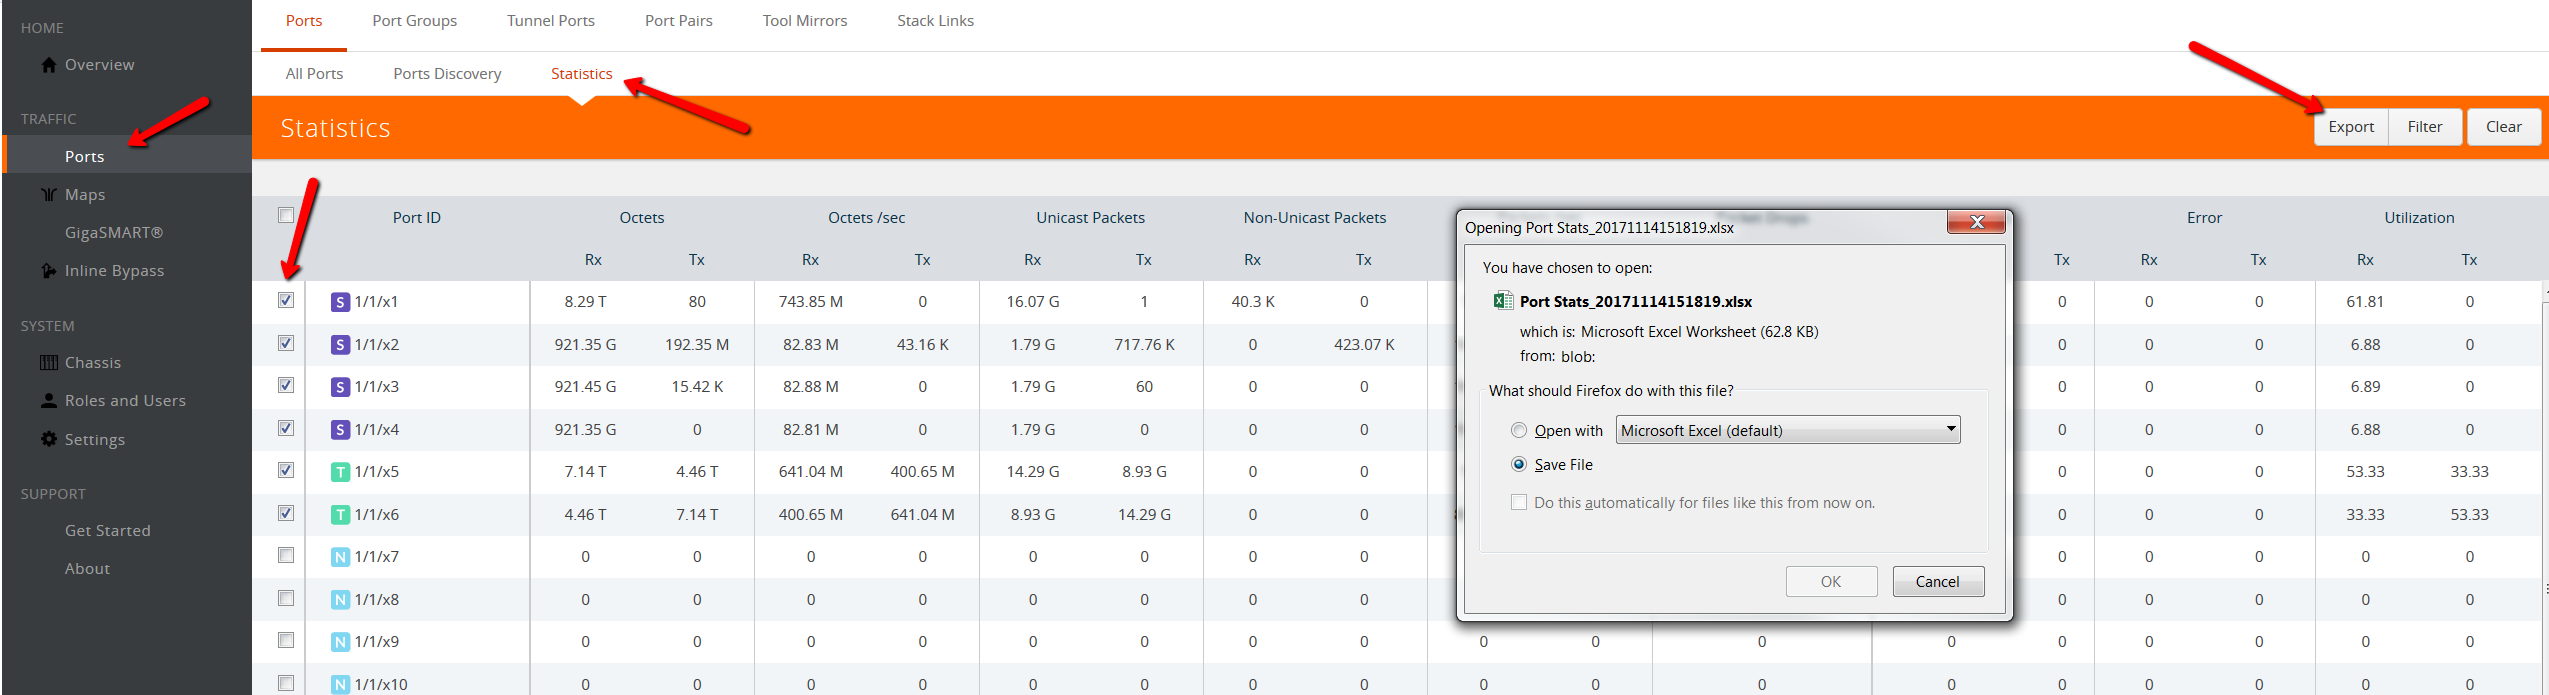
Task: Click the Excel file icon in the dialog
Action: coord(1502,301)
